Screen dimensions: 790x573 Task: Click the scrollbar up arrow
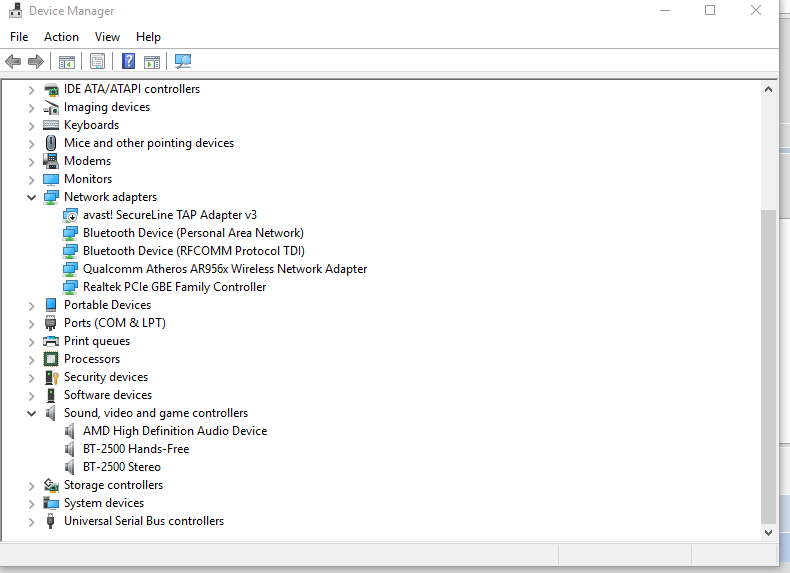click(x=768, y=90)
